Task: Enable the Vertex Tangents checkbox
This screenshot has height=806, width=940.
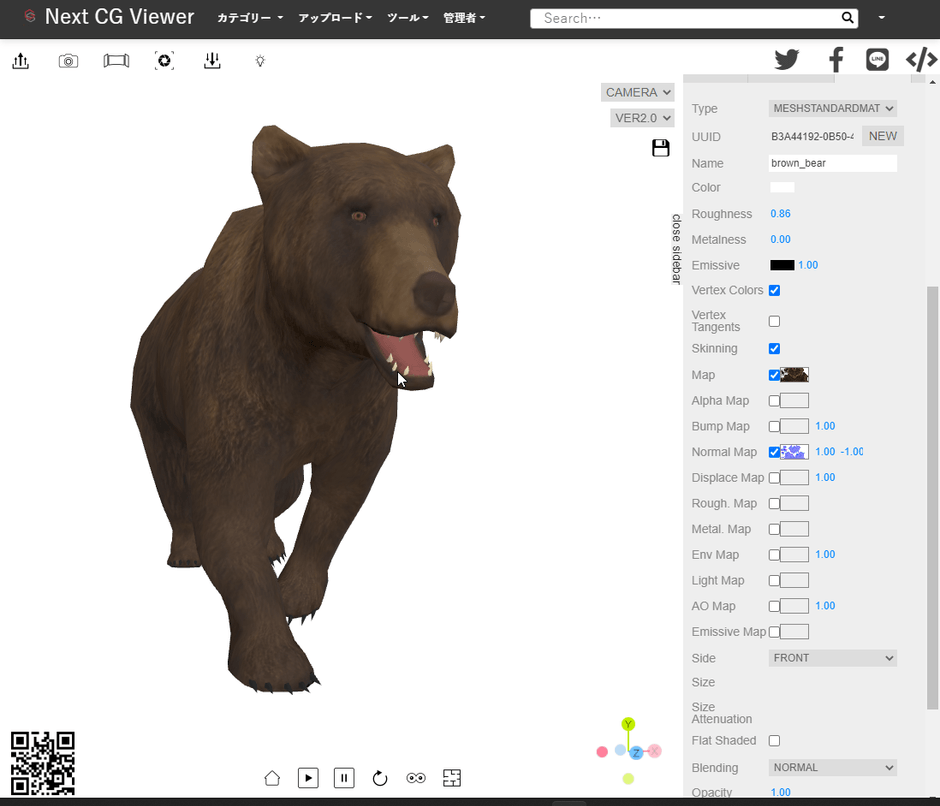Action: tap(774, 321)
